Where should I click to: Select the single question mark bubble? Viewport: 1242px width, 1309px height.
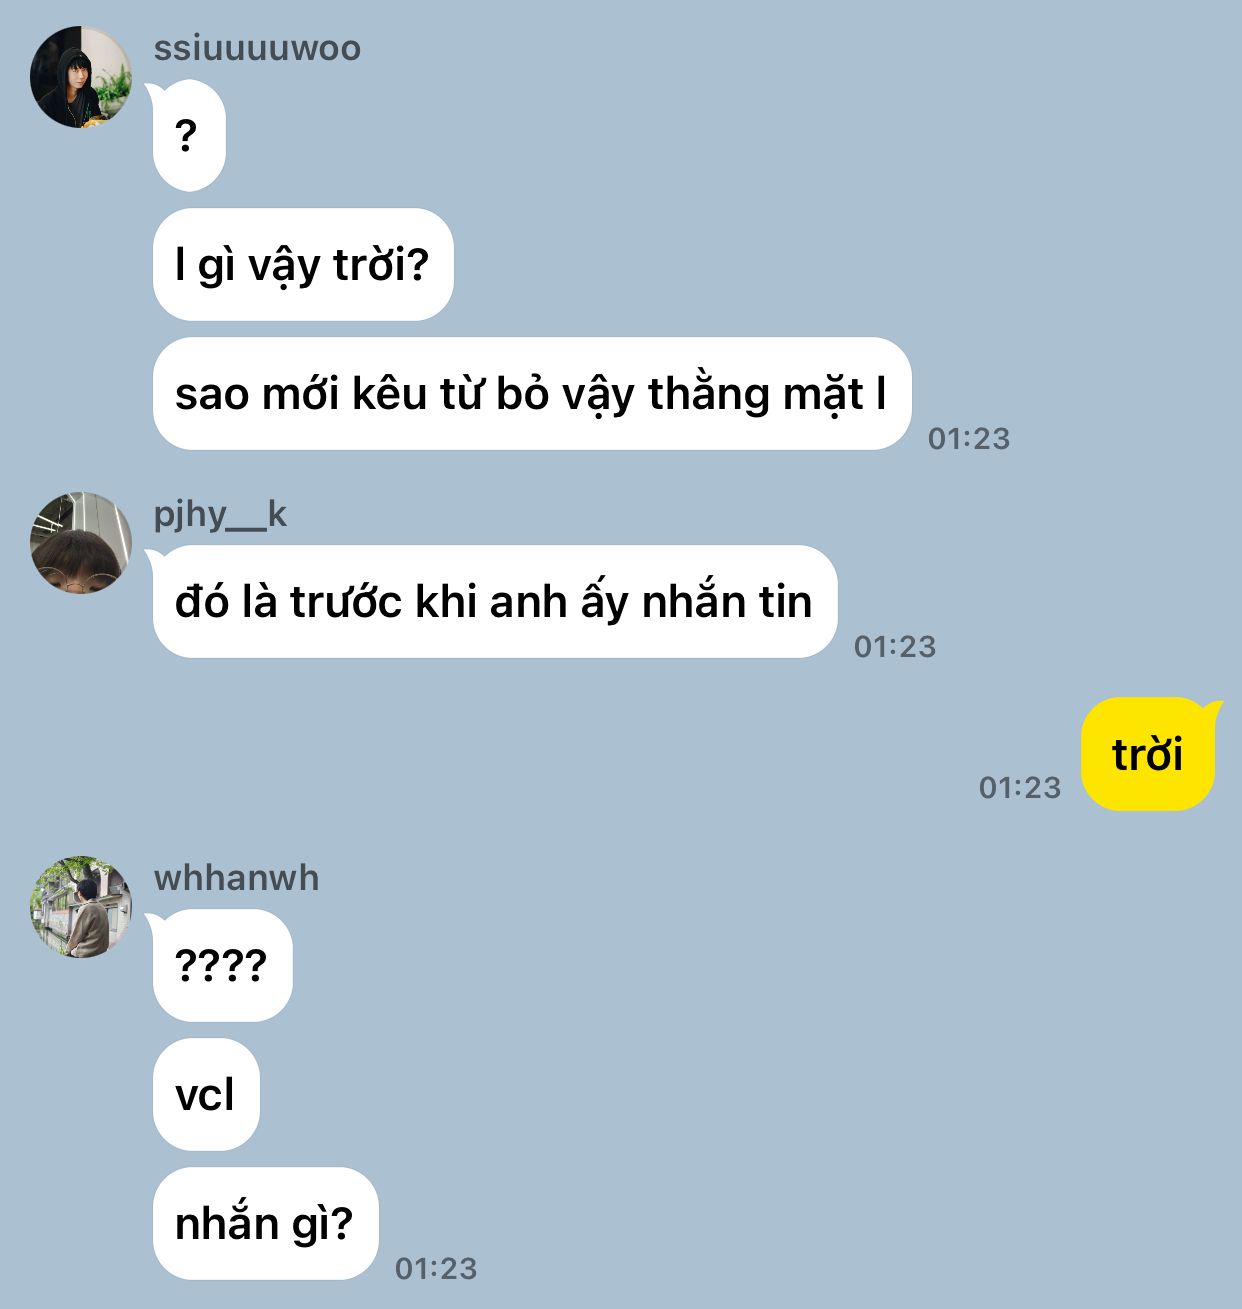[x=189, y=136]
